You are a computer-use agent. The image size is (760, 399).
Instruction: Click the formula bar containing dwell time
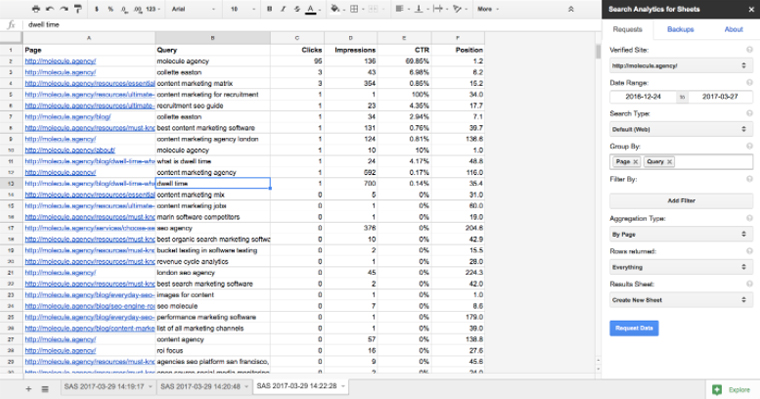click(x=310, y=24)
